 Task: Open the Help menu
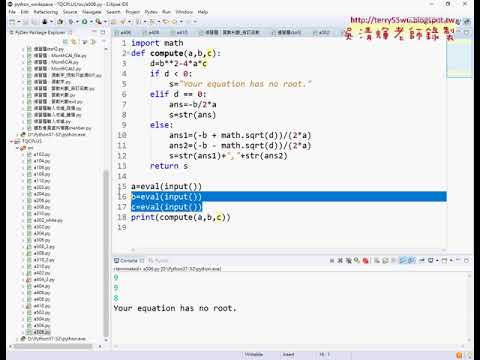(x=203, y=12)
